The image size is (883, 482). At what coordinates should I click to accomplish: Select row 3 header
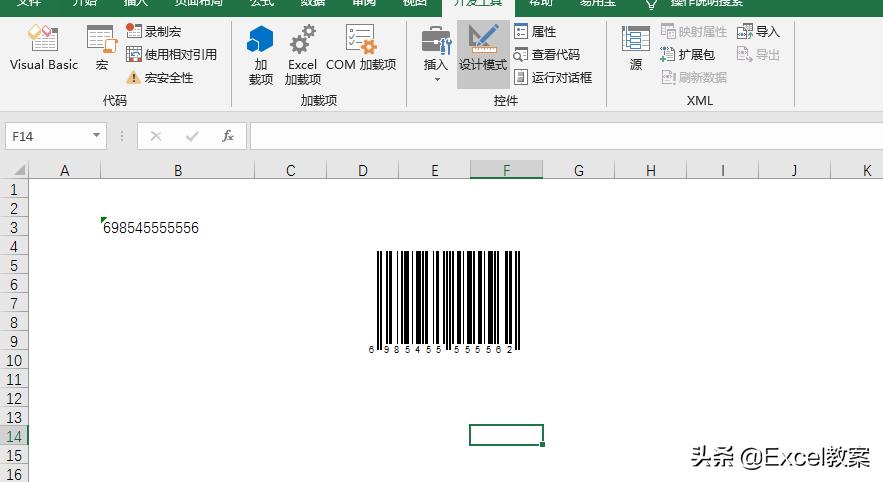tap(14, 227)
